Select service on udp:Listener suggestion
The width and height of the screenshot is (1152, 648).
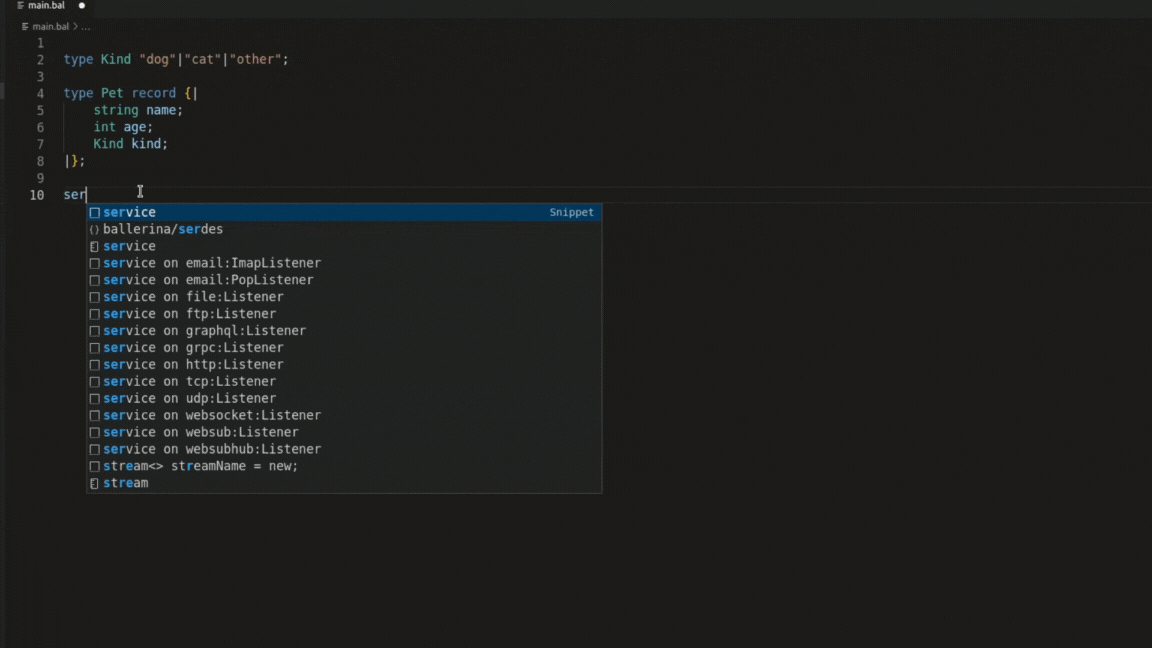[x=344, y=398]
